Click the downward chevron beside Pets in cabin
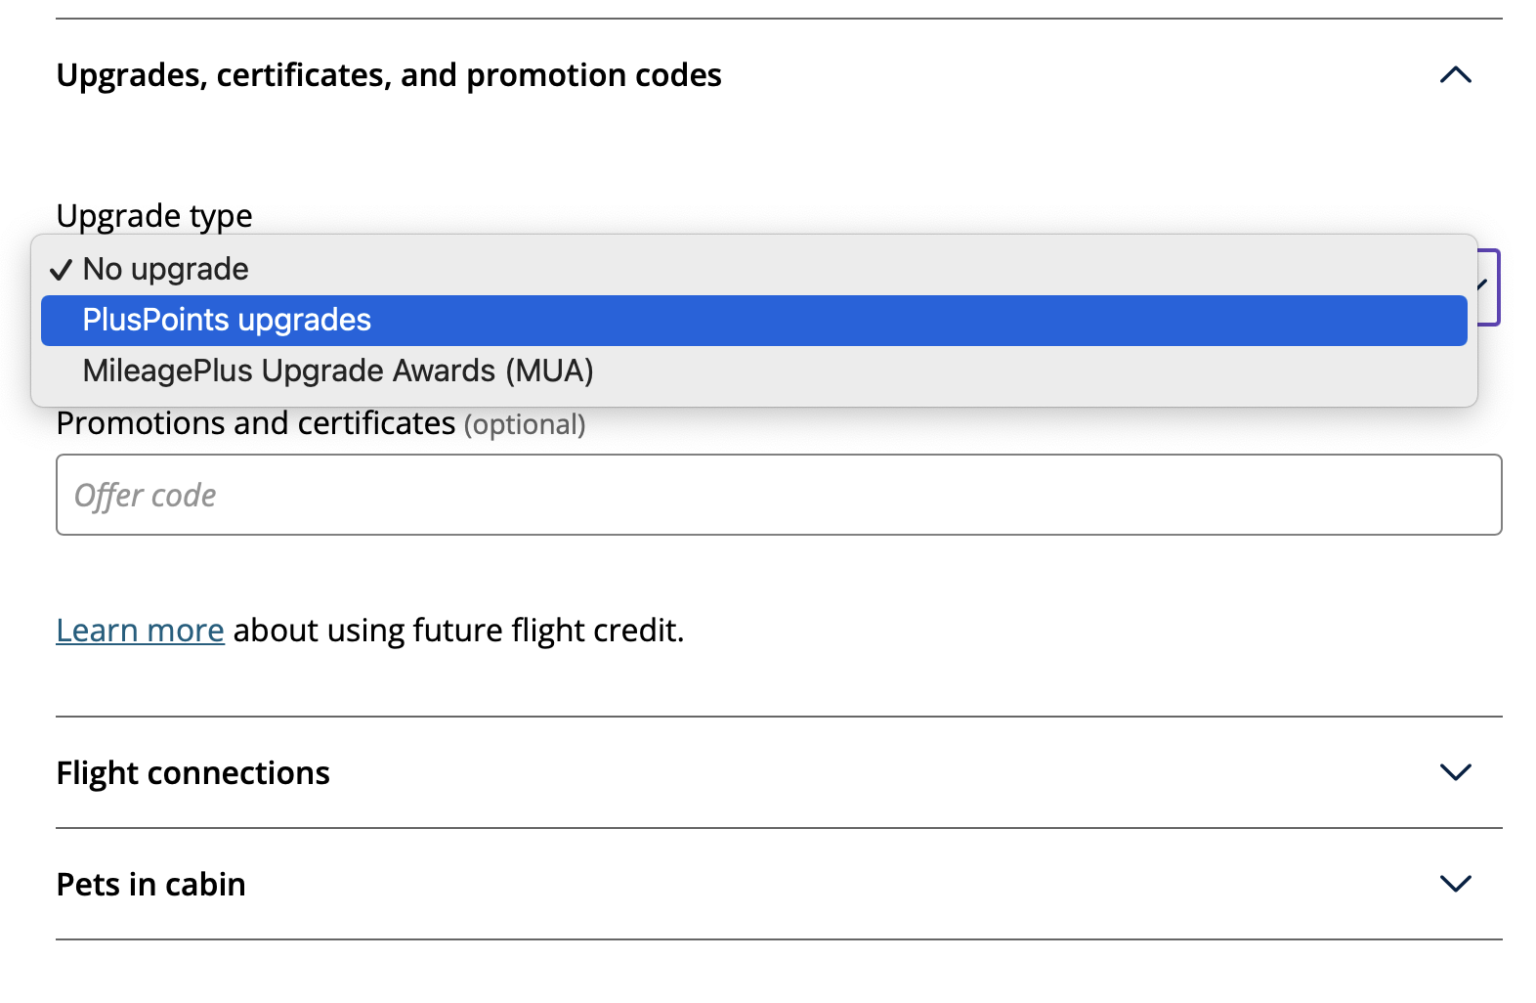Viewport: 1536px width, 1003px height. coord(1455,883)
